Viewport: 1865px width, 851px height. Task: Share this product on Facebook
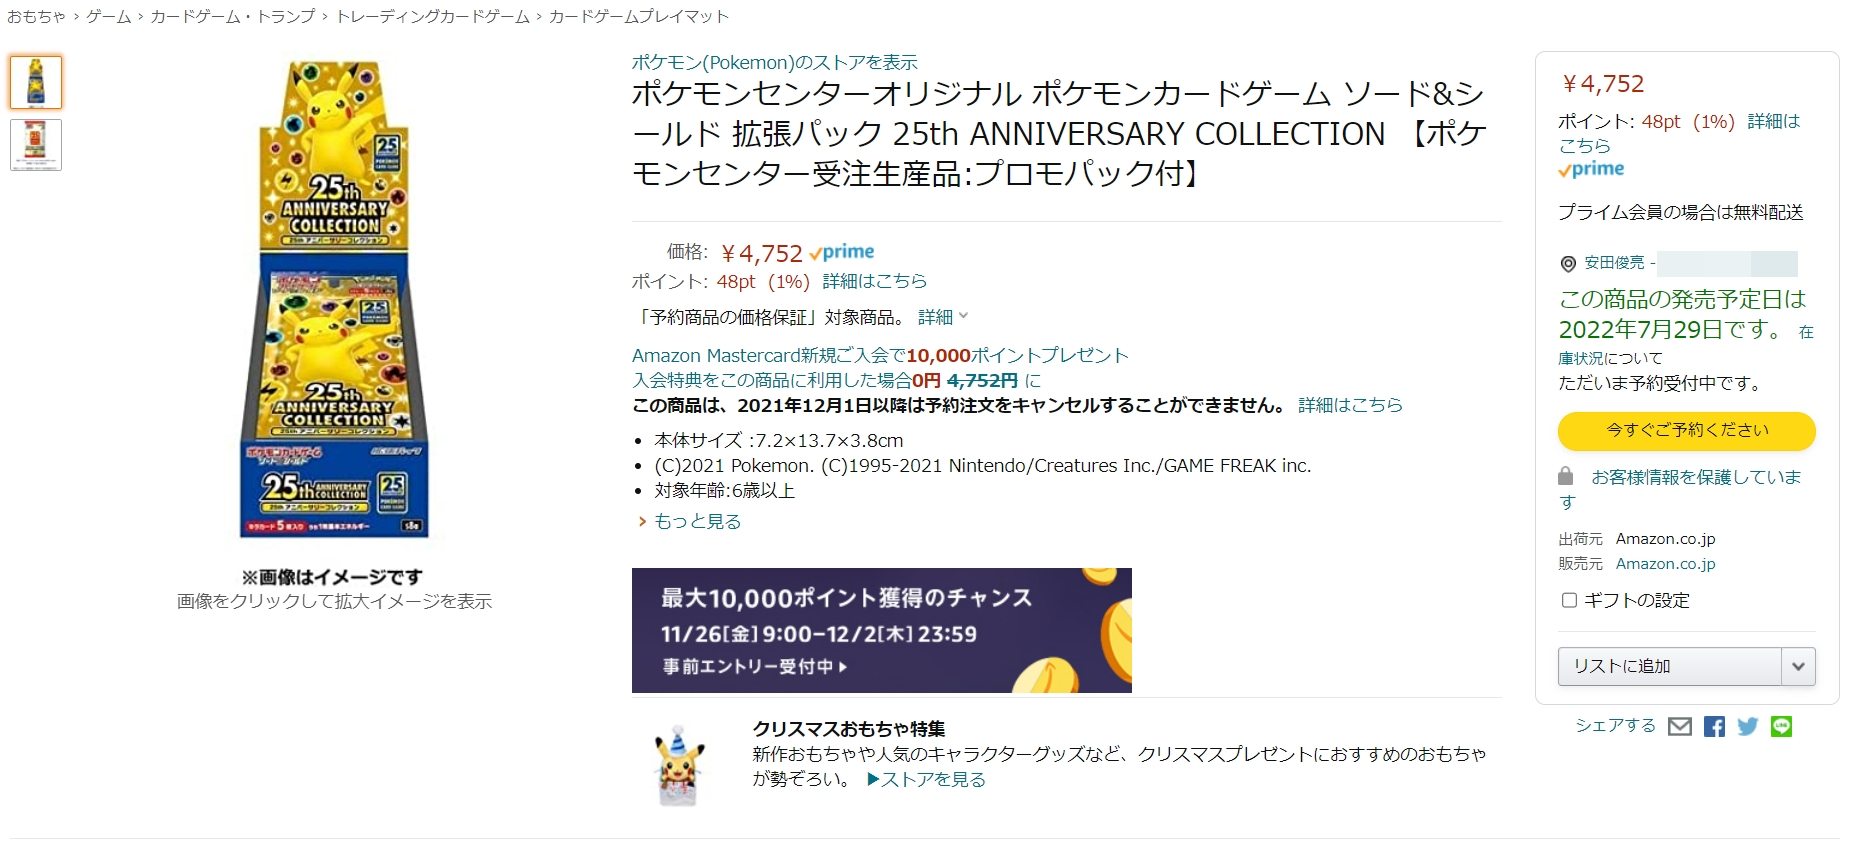pyautogui.click(x=1714, y=727)
